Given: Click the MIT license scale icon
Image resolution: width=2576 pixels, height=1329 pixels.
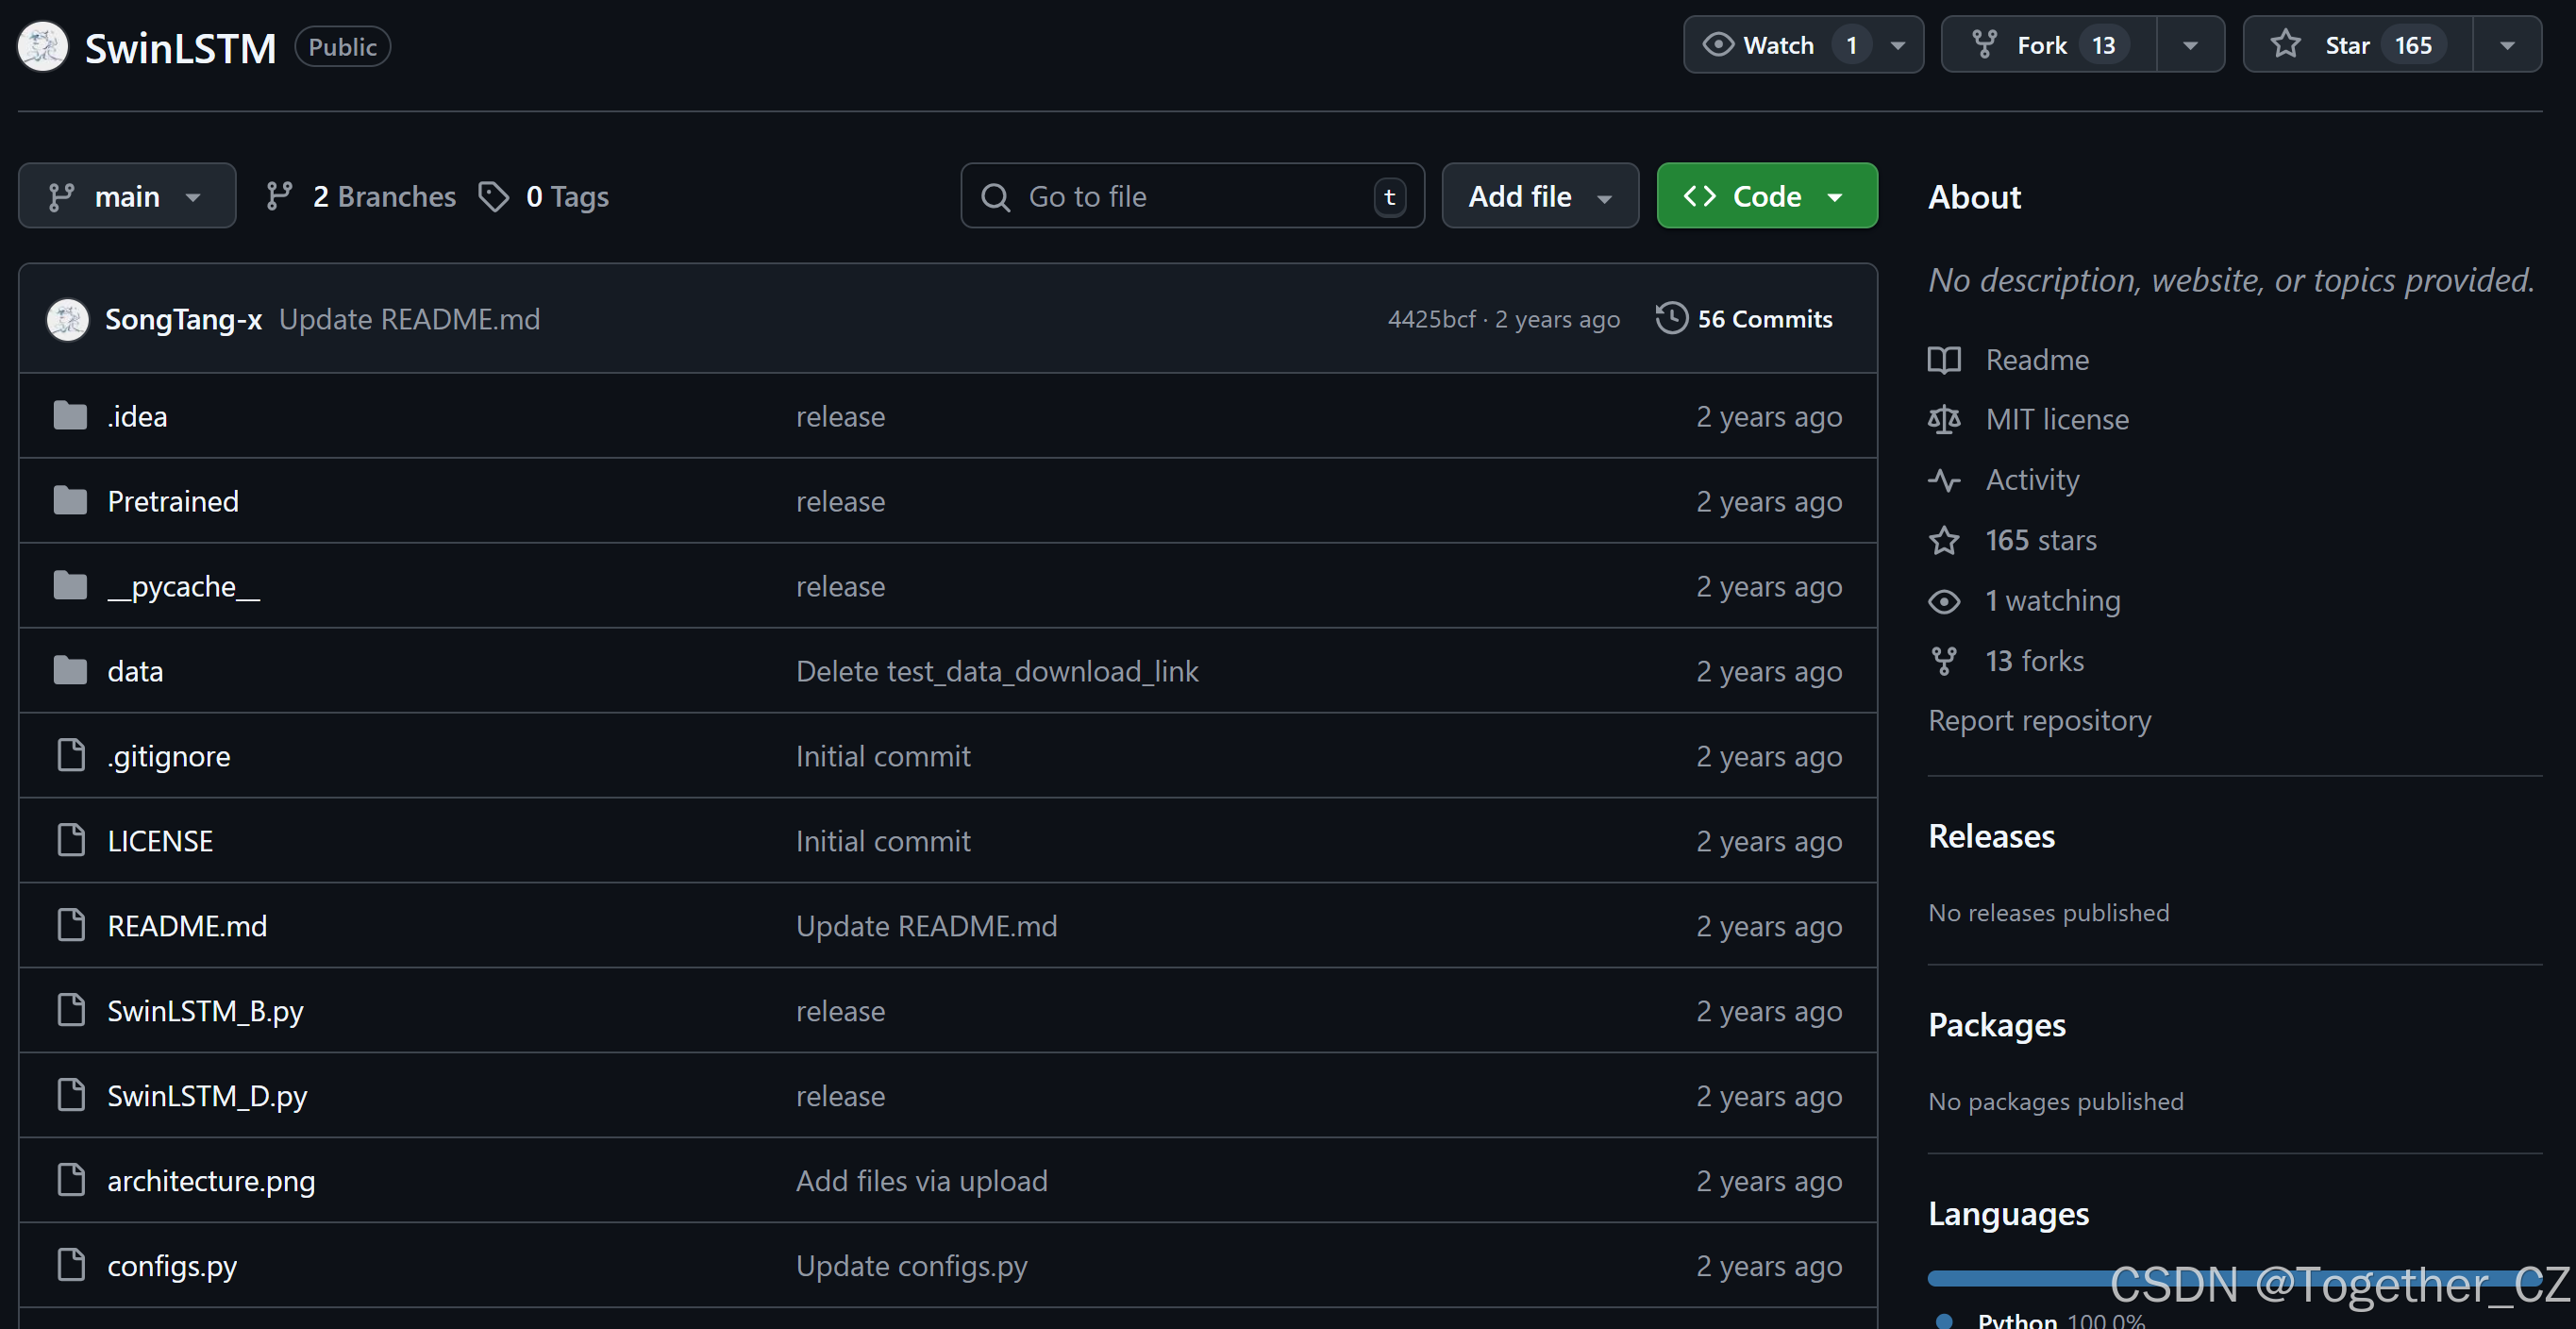Looking at the screenshot, I should pos(1943,420).
